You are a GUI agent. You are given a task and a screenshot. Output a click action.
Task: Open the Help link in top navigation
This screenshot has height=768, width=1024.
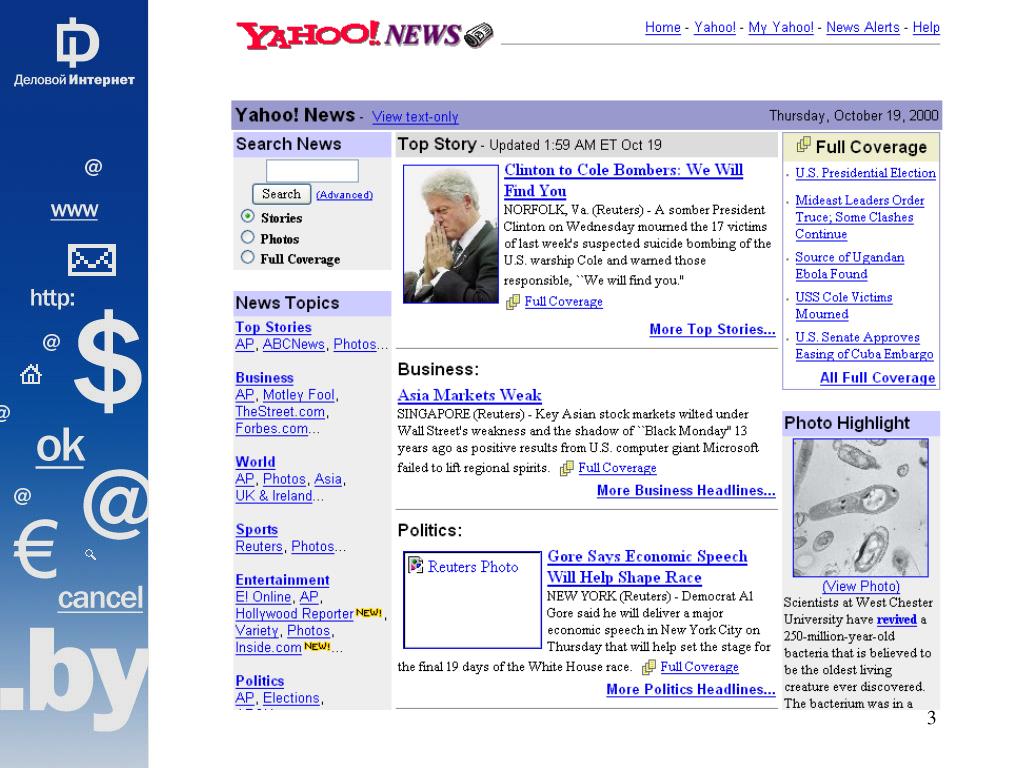click(926, 27)
